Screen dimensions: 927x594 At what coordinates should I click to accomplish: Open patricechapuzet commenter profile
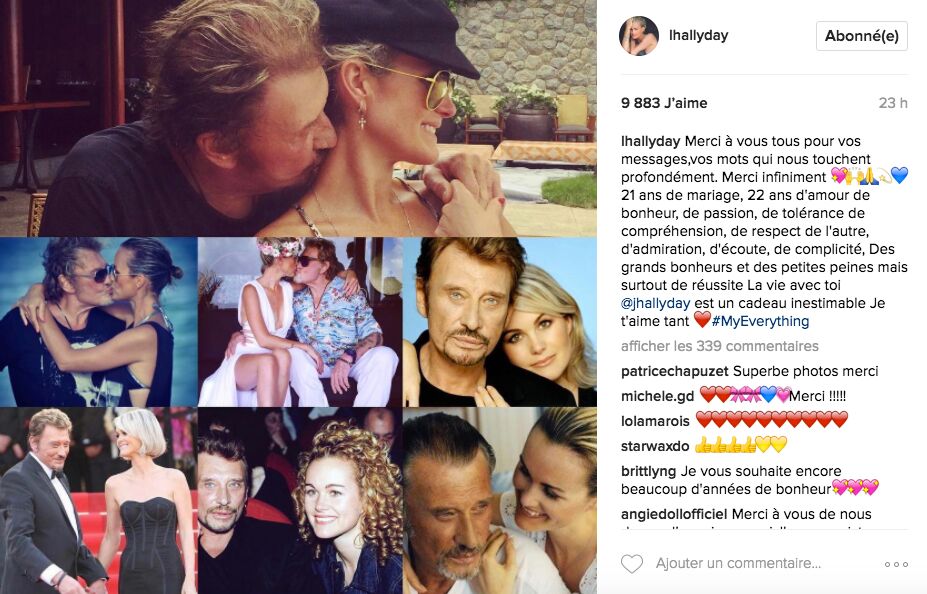675,371
